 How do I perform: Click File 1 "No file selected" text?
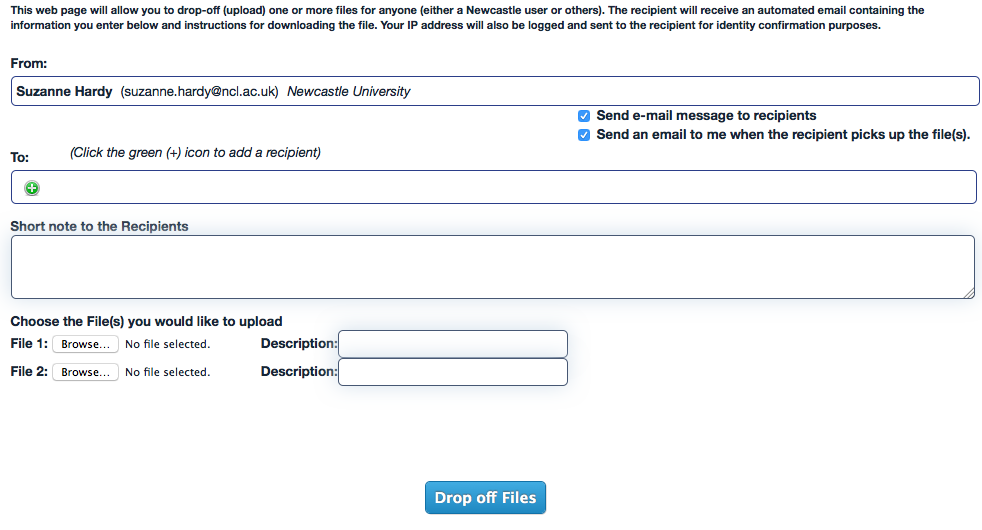(167, 344)
